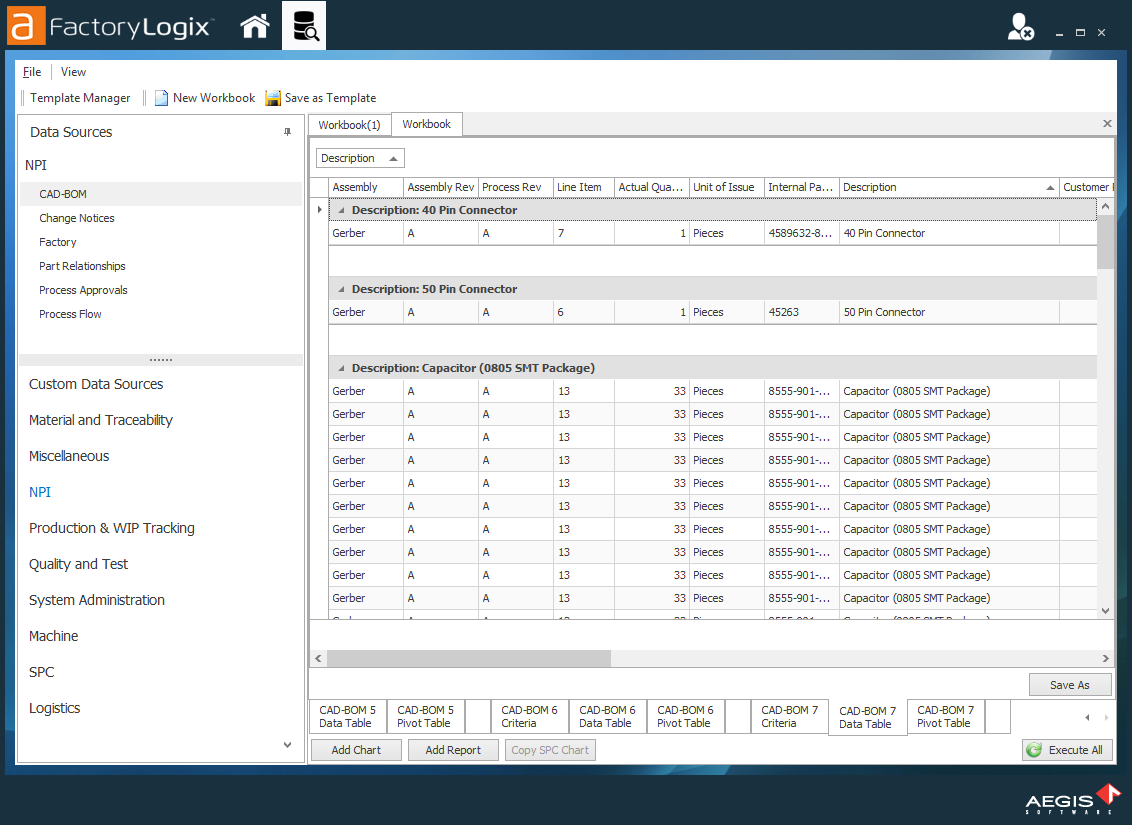Click the Add Chart button
Image resolution: width=1132 pixels, height=825 pixels.
pyautogui.click(x=356, y=749)
